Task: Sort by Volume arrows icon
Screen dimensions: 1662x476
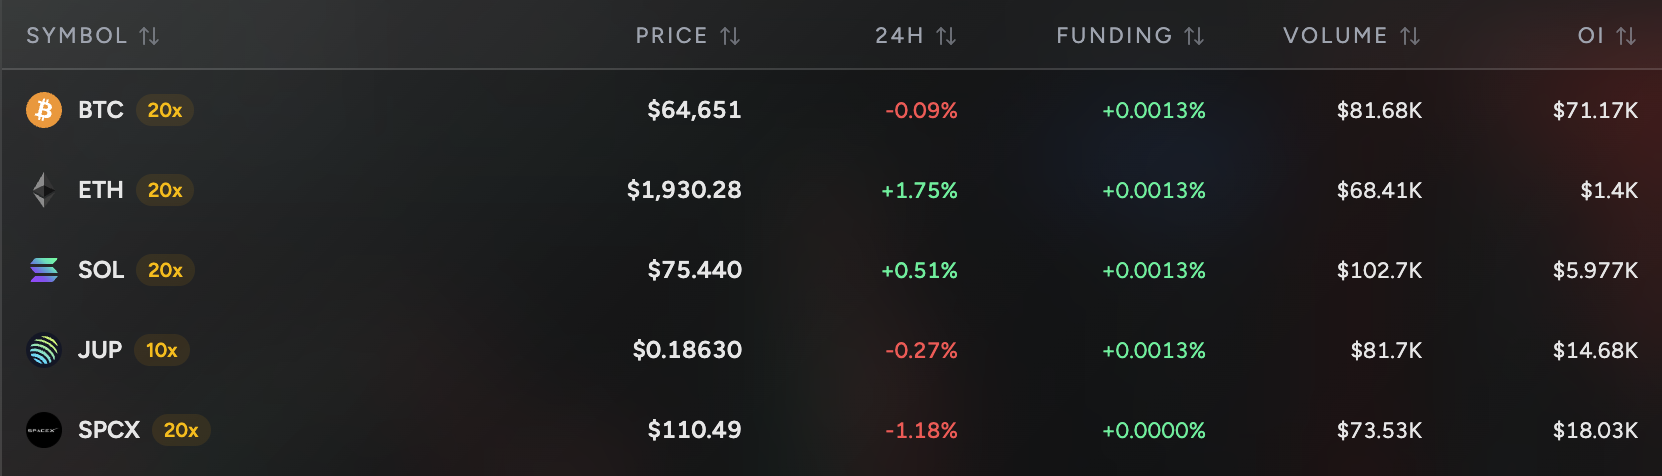Action: [1410, 36]
